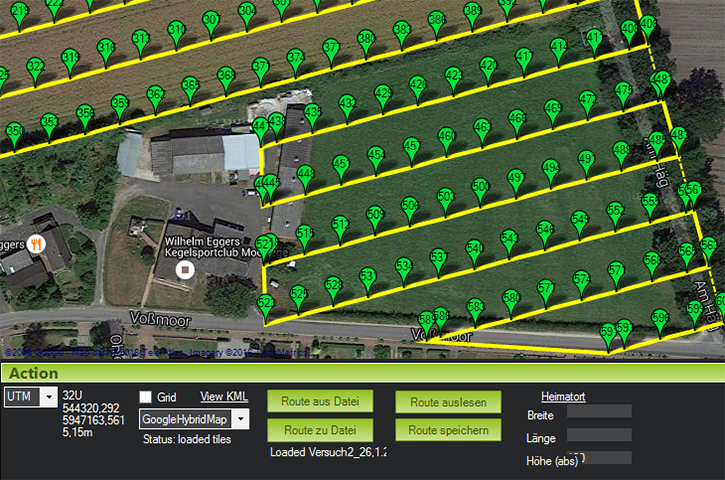Click the orange restaurant icon near Eggers
Screen dimensions: 725x480
[x=36, y=243]
